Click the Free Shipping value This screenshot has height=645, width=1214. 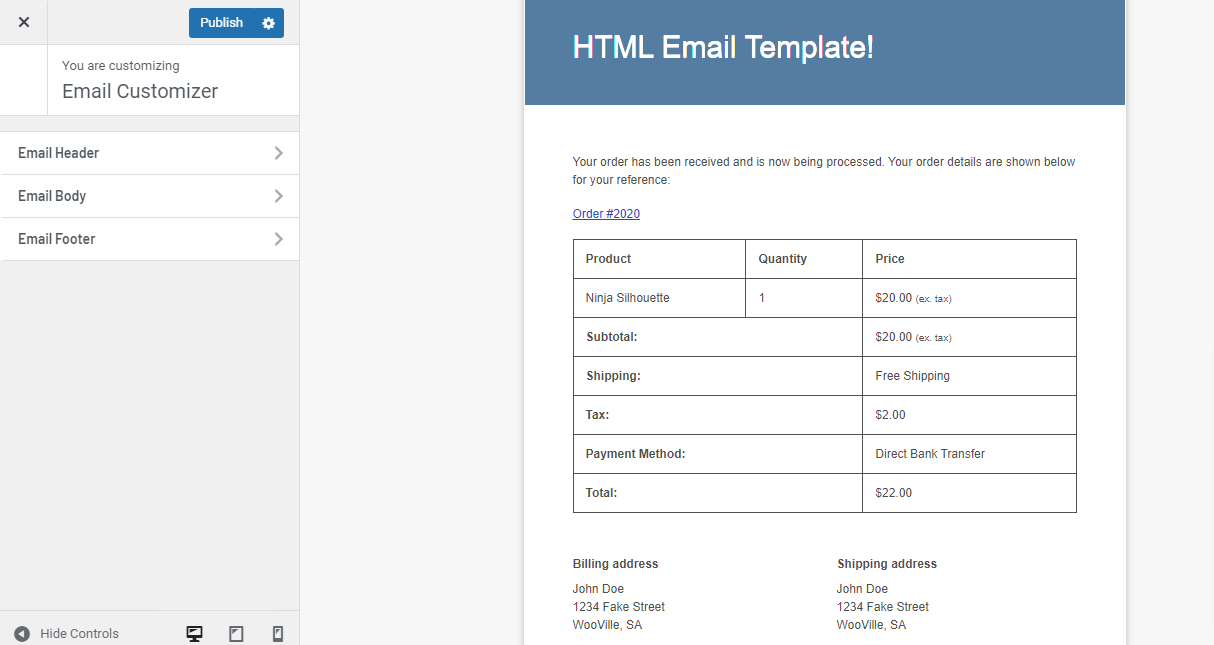[x=912, y=376]
